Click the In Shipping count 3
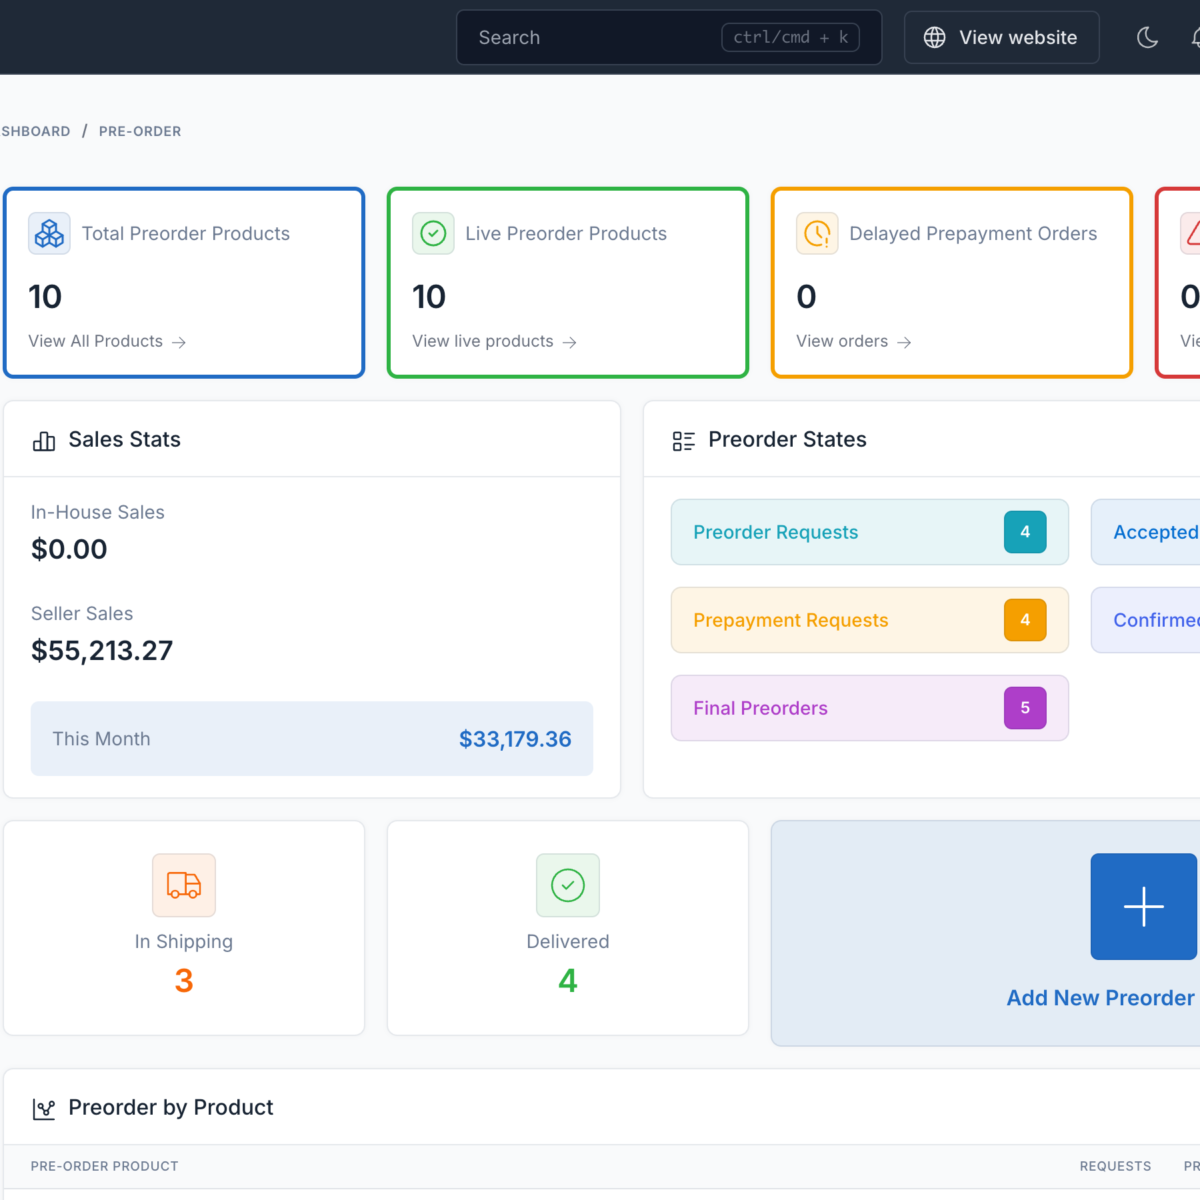Viewport: 1200px width, 1200px height. pyautogui.click(x=184, y=981)
